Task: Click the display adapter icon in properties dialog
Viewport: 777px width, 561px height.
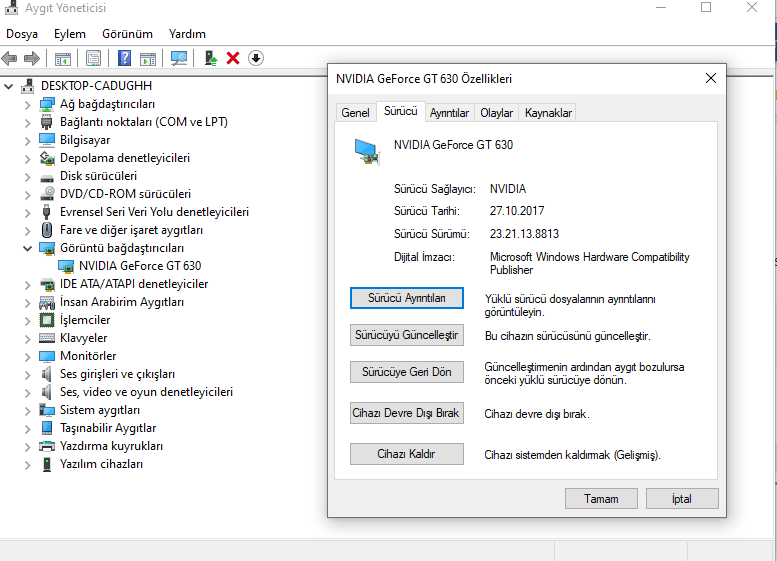Action: pyautogui.click(x=367, y=152)
